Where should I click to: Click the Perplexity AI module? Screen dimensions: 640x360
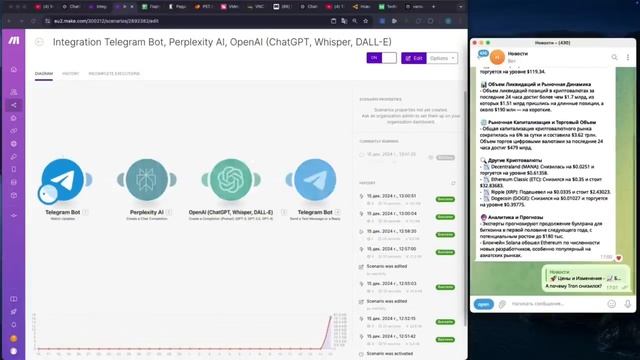click(147, 180)
